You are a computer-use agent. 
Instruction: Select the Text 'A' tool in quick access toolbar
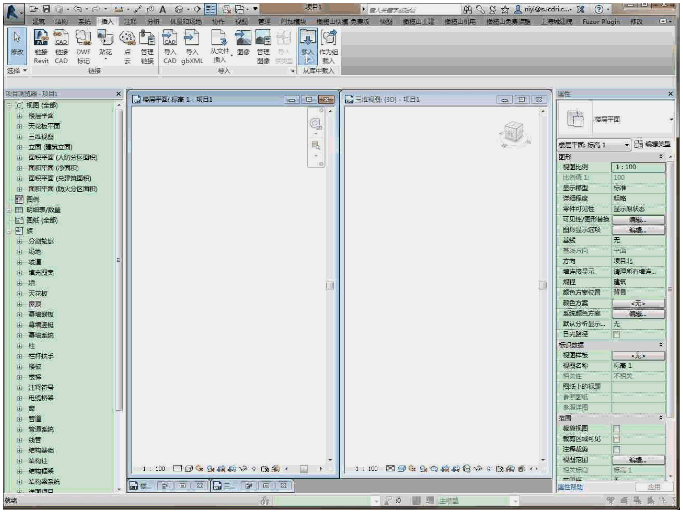point(162,9)
